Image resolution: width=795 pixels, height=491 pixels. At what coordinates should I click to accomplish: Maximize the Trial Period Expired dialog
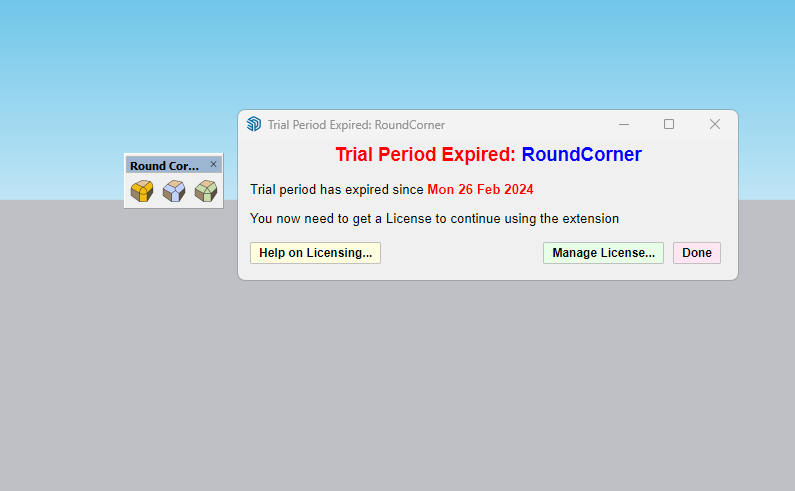tap(669, 124)
